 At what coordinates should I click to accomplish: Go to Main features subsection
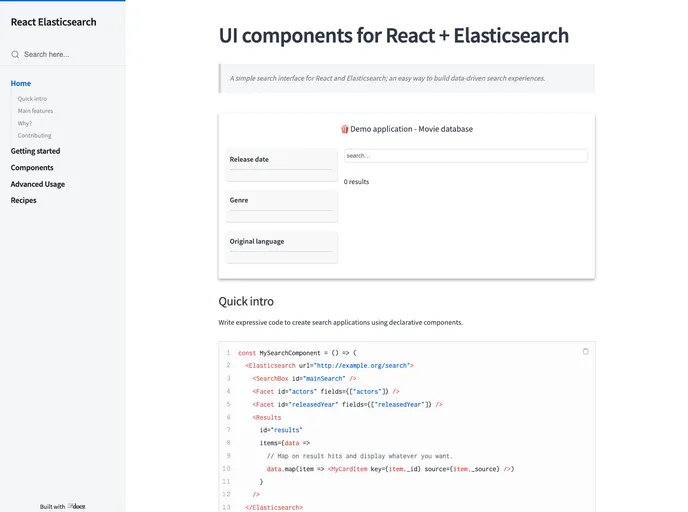tap(35, 111)
